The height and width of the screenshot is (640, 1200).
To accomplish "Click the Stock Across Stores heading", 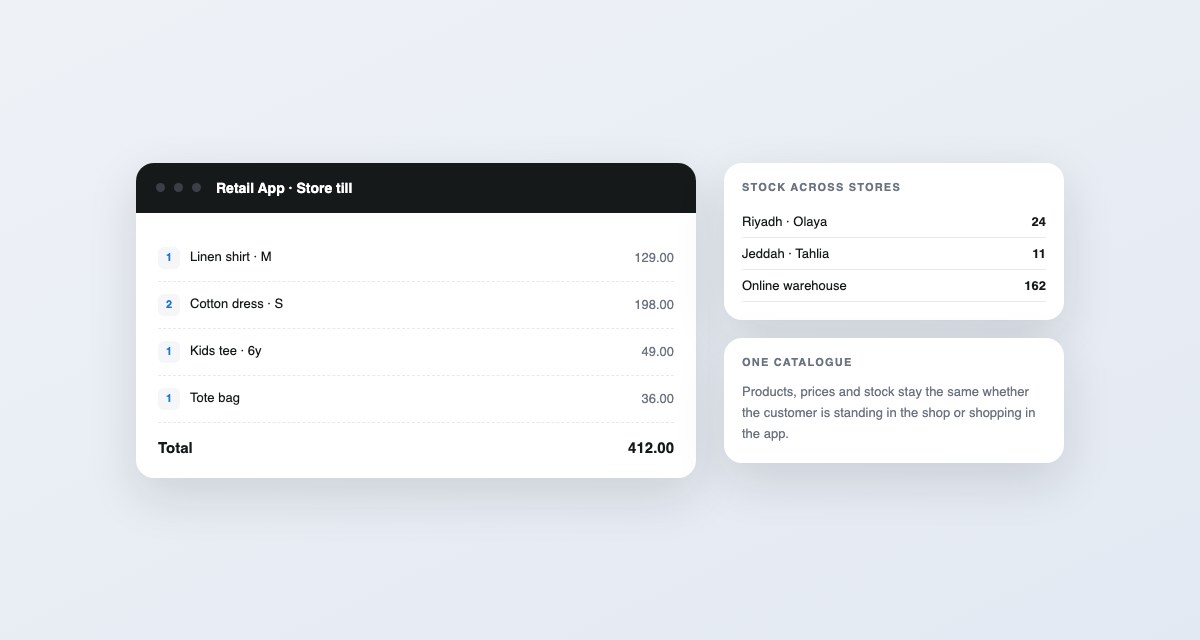I will [x=821, y=187].
